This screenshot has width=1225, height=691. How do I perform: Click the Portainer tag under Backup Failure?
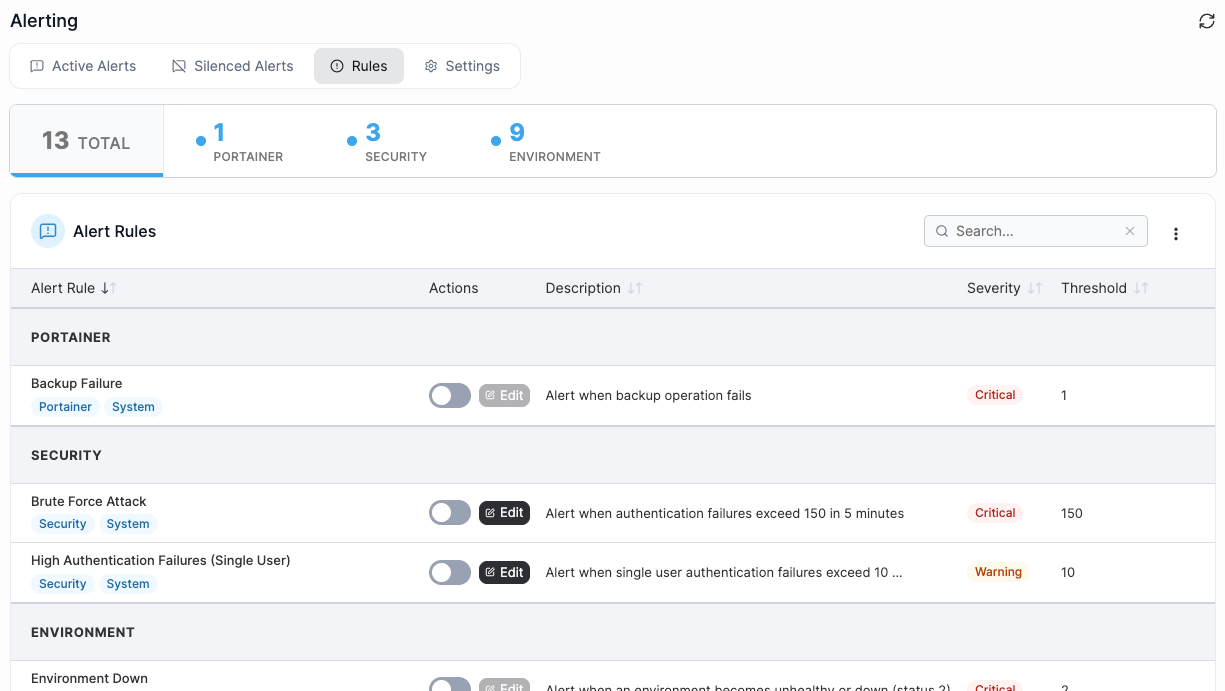[x=65, y=407]
